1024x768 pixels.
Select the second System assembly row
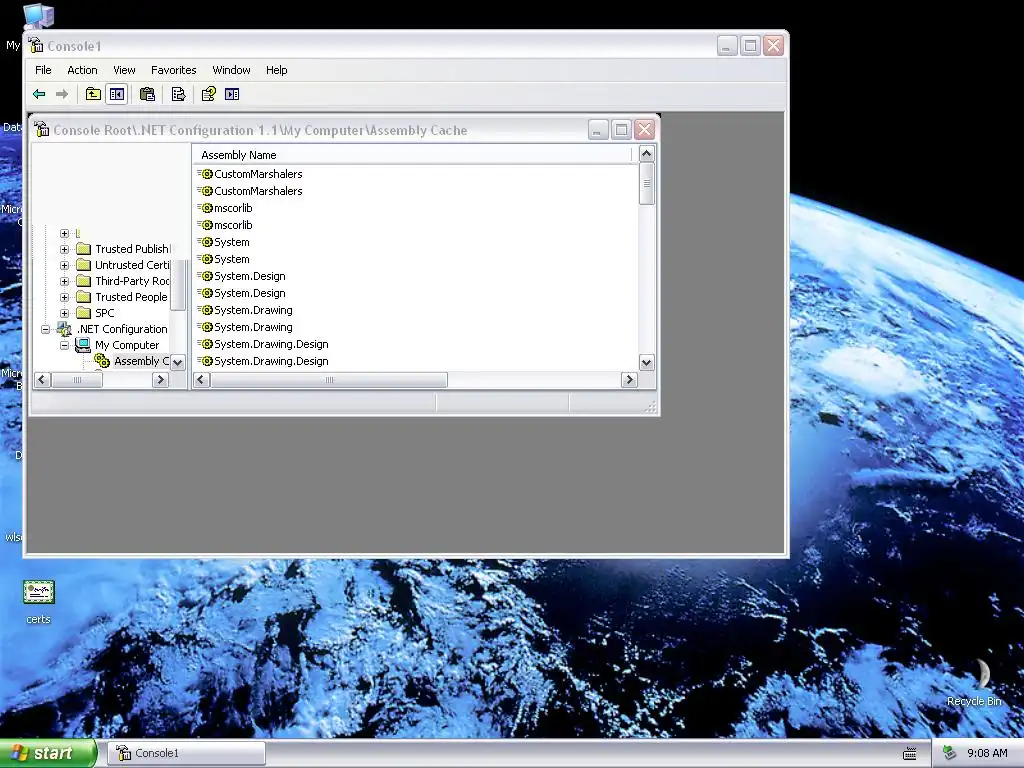[x=224, y=259]
